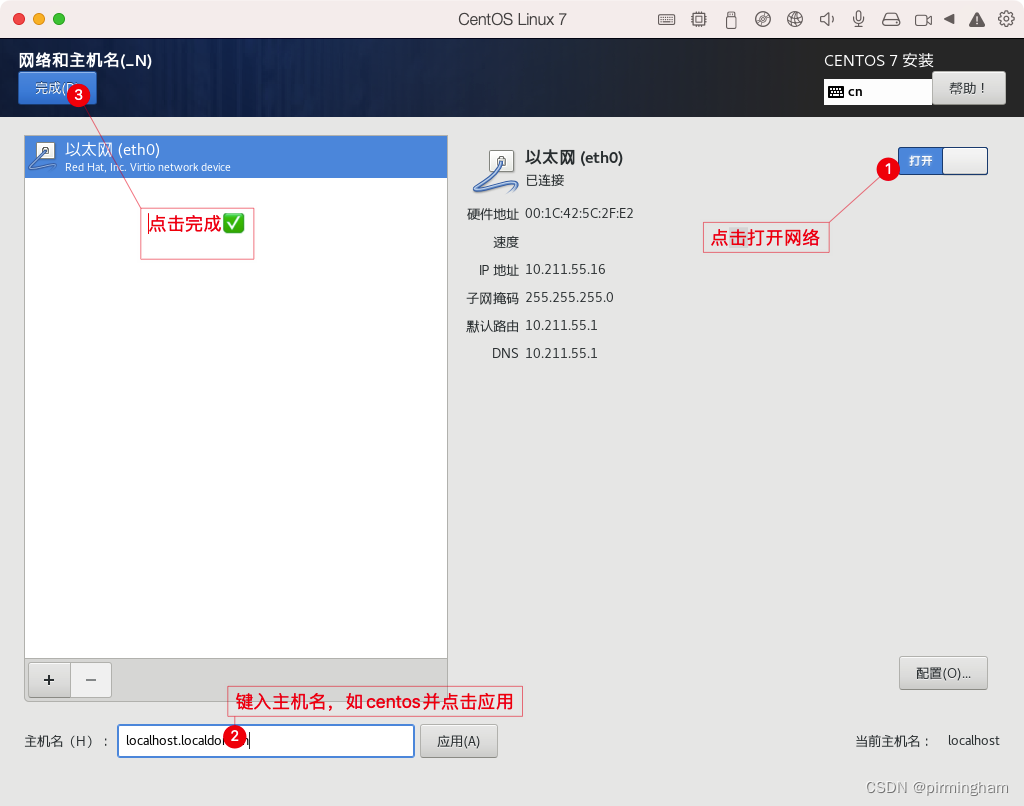Click the 帮助！ help button
The height and width of the screenshot is (806, 1024).
pos(968,88)
